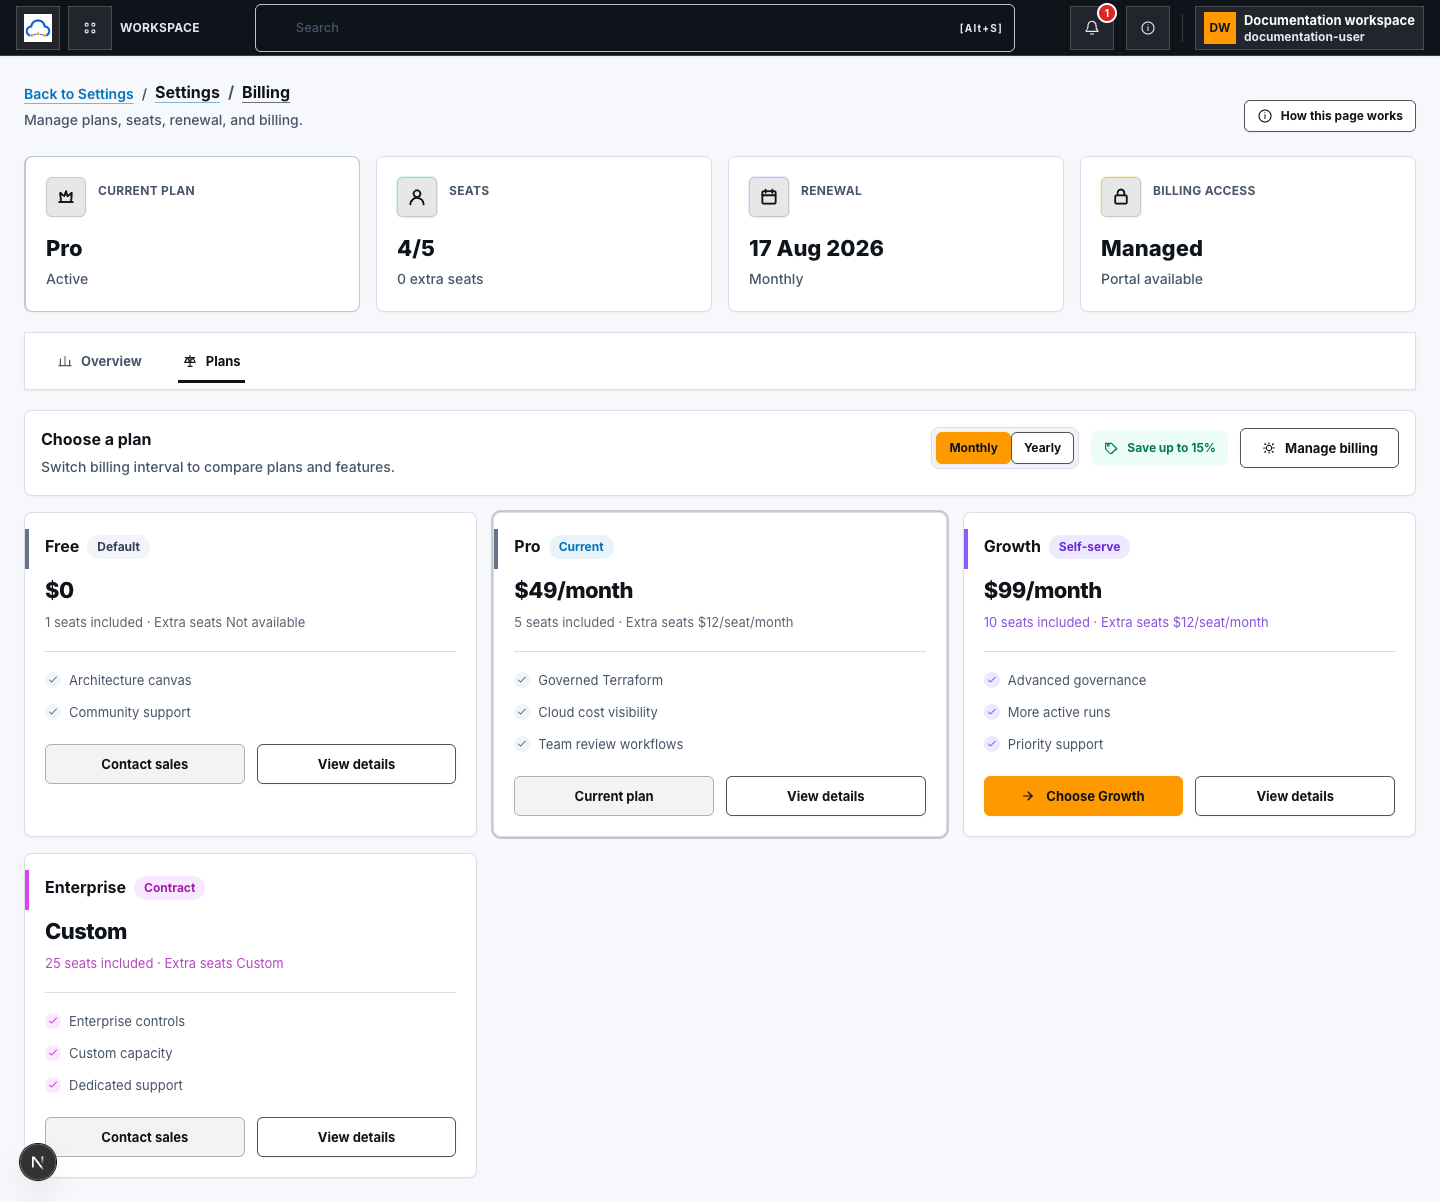Click the info icon in top bar
Screen dimensions: 1440x1202
[1148, 28]
